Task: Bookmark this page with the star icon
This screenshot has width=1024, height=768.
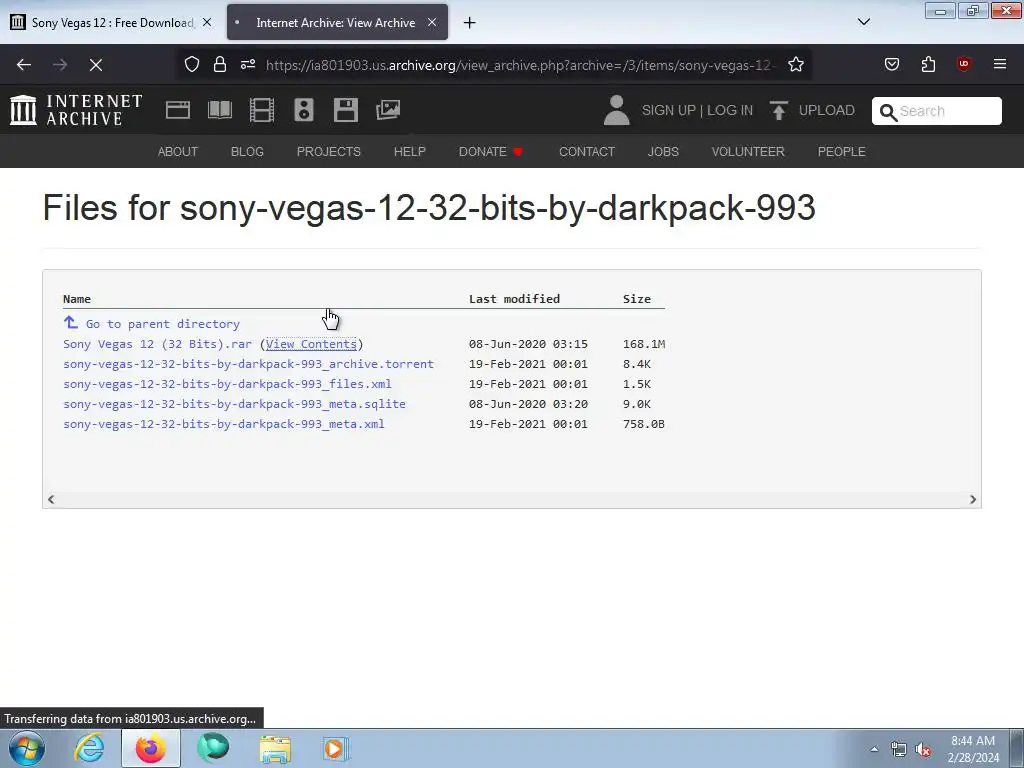Action: point(795,64)
